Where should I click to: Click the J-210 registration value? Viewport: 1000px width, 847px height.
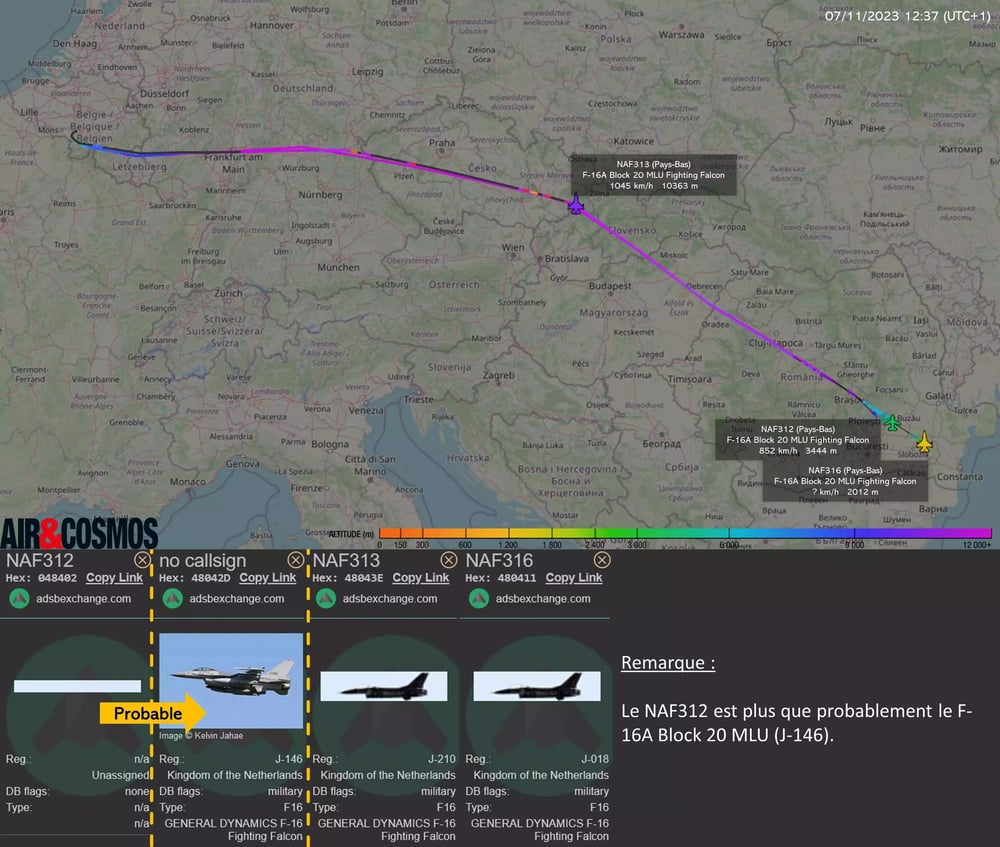(x=442, y=759)
